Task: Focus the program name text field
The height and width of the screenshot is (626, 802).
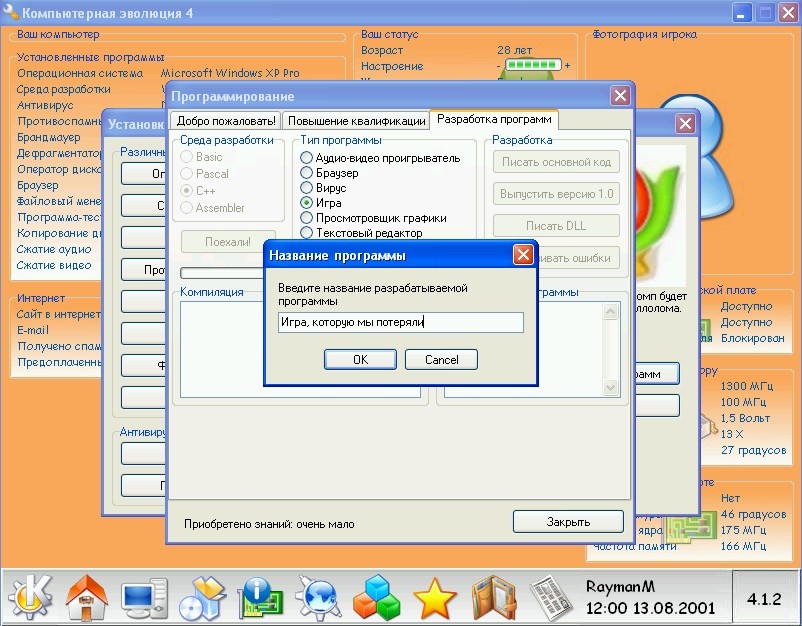Action: 400,323
